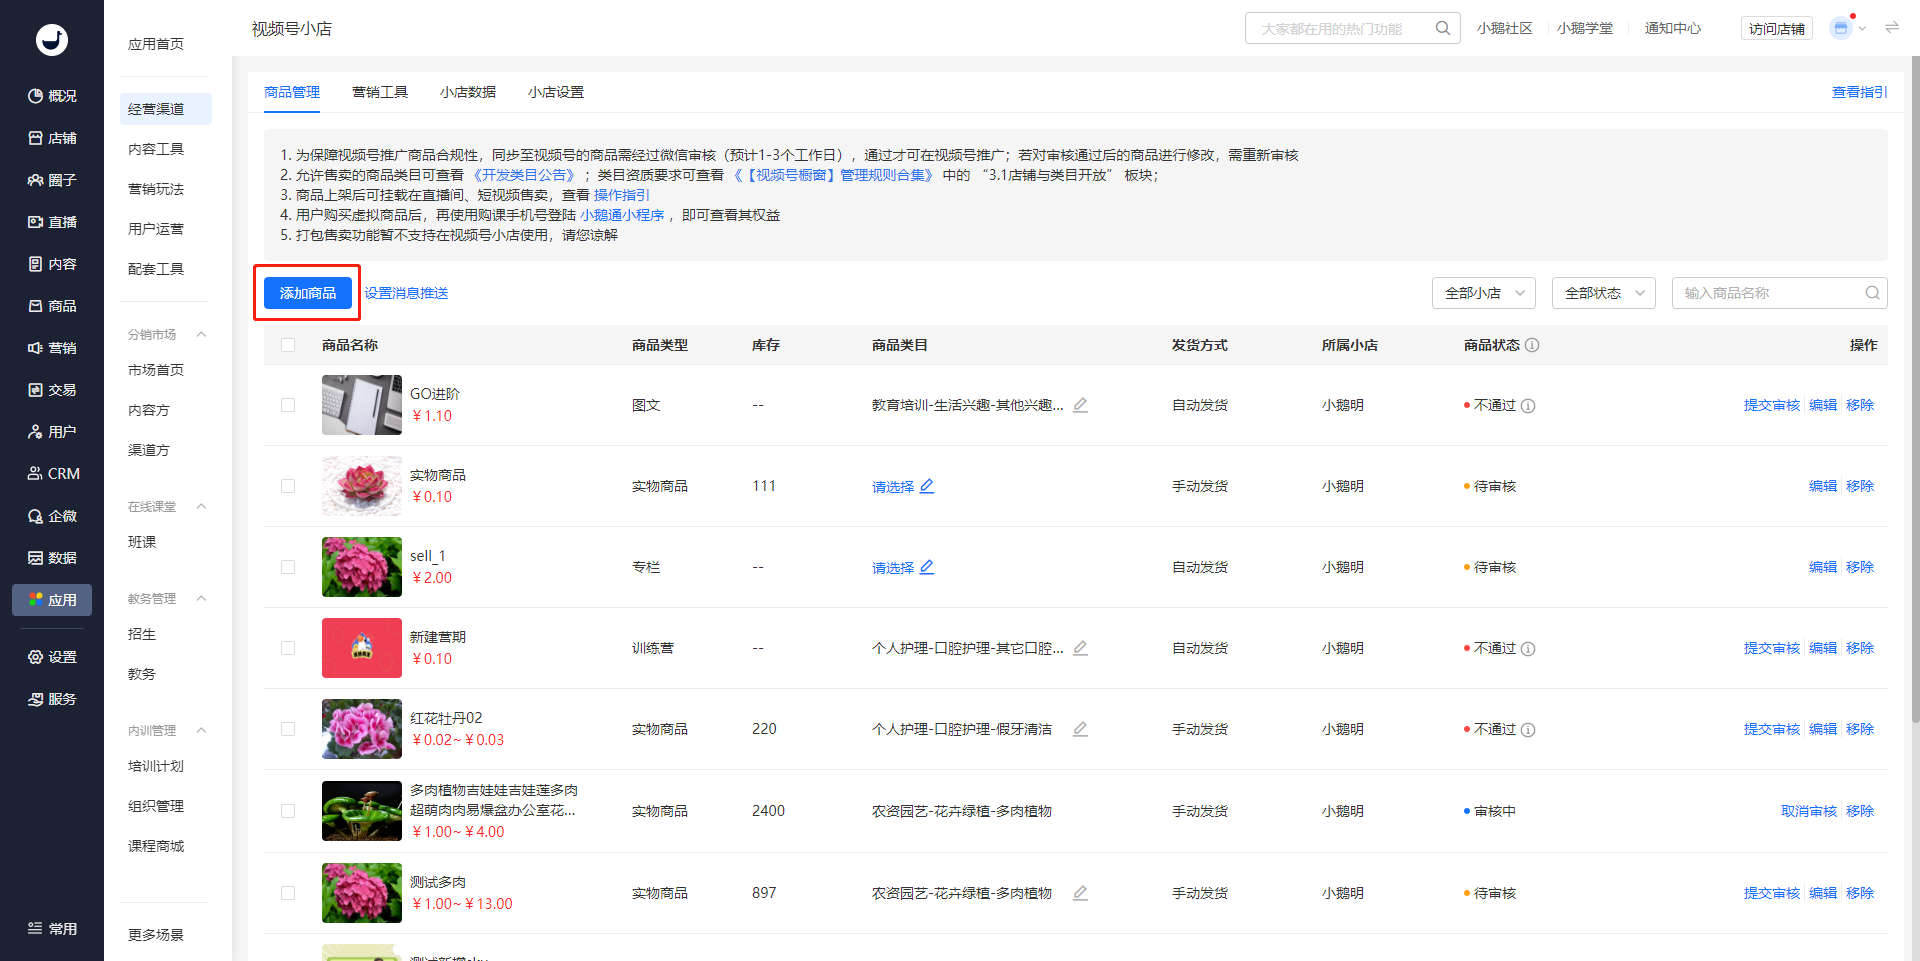Image resolution: width=1920 pixels, height=961 pixels.
Task: Click pencil icon next to 实物商品 请选择
Action: click(927, 486)
